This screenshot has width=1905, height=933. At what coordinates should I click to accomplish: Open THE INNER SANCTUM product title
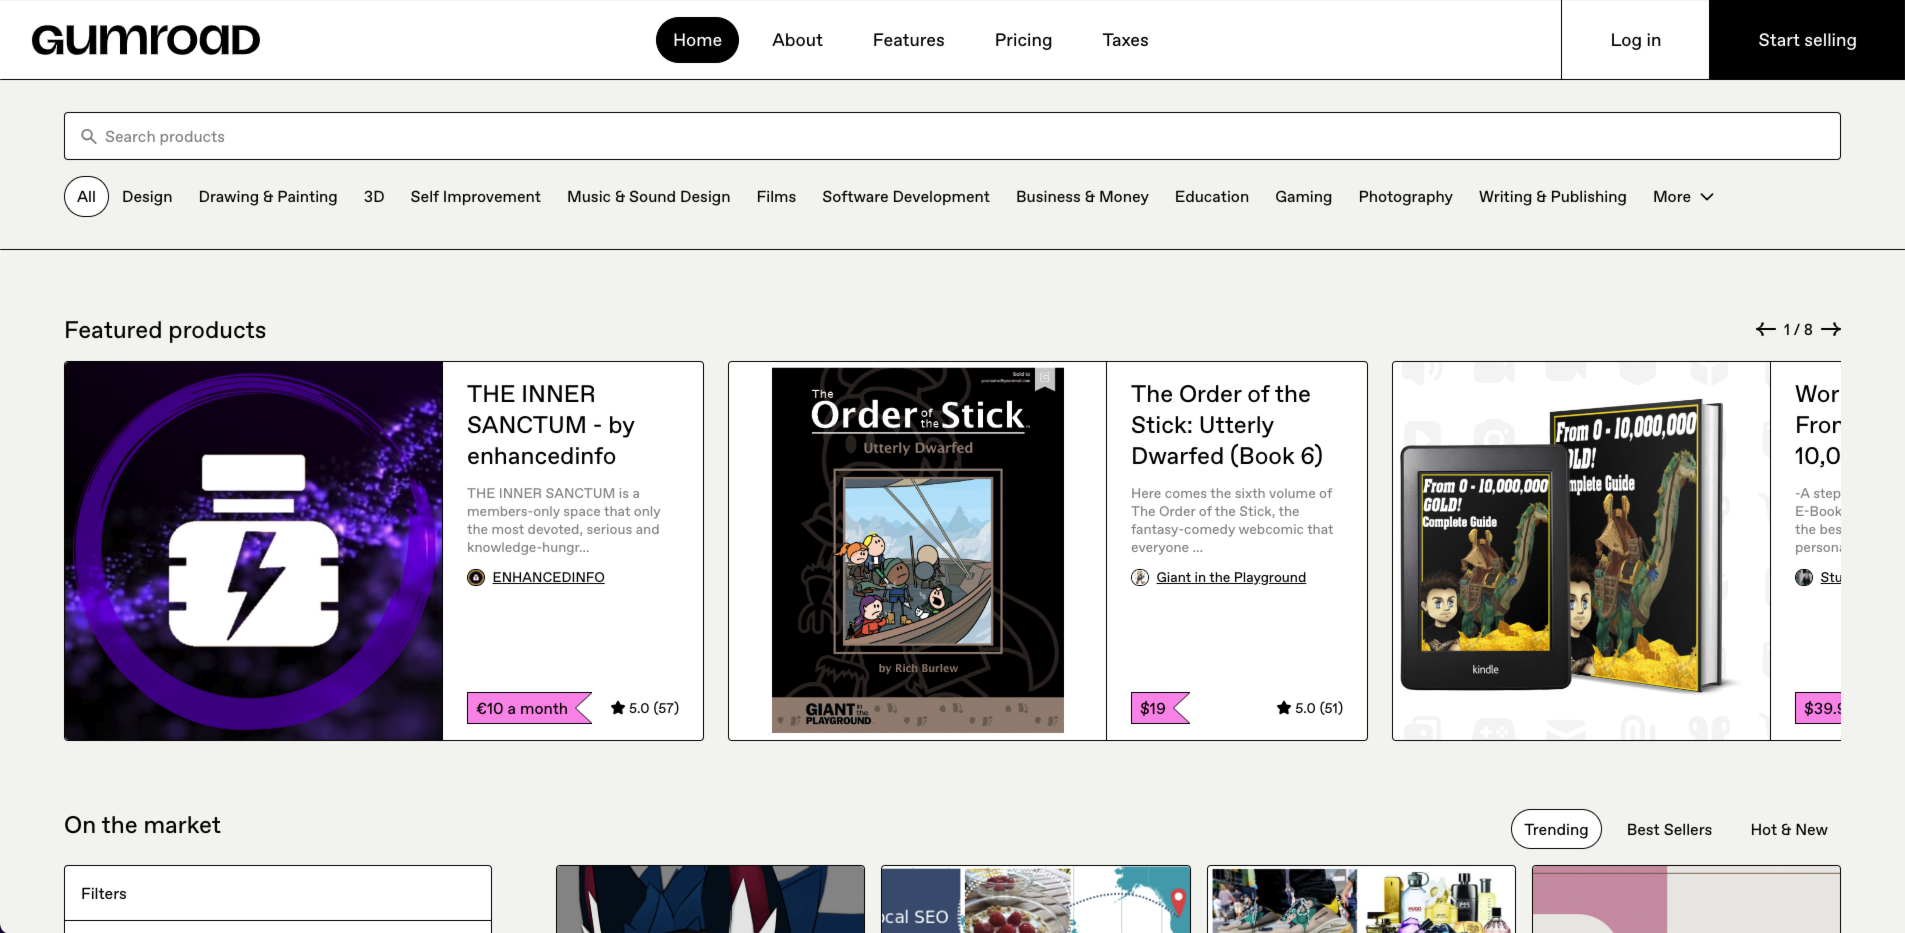(551, 425)
